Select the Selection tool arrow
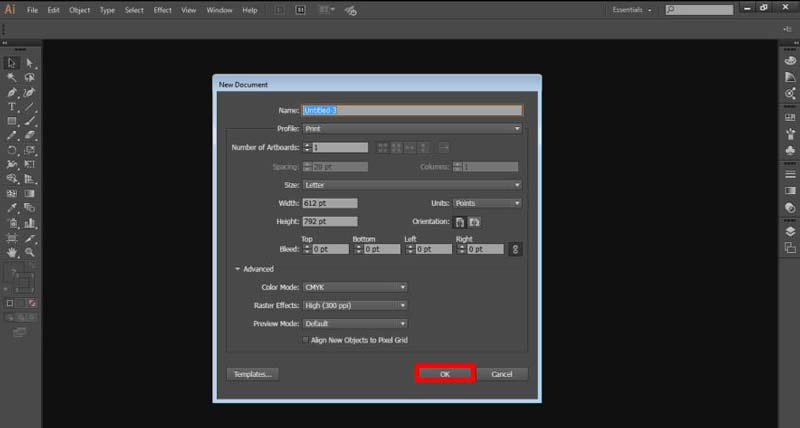This screenshot has width=800, height=428. click(x=12, y=63)
